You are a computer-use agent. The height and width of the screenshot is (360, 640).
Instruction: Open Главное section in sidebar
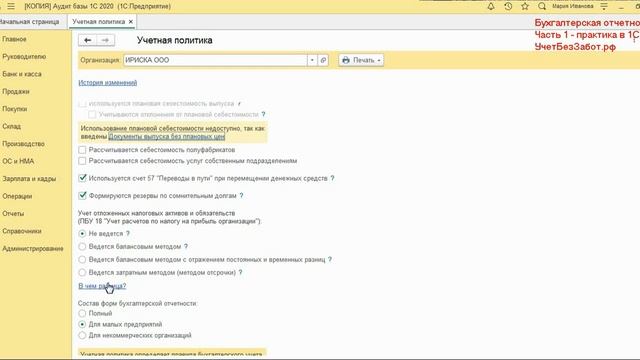[14, 39]
